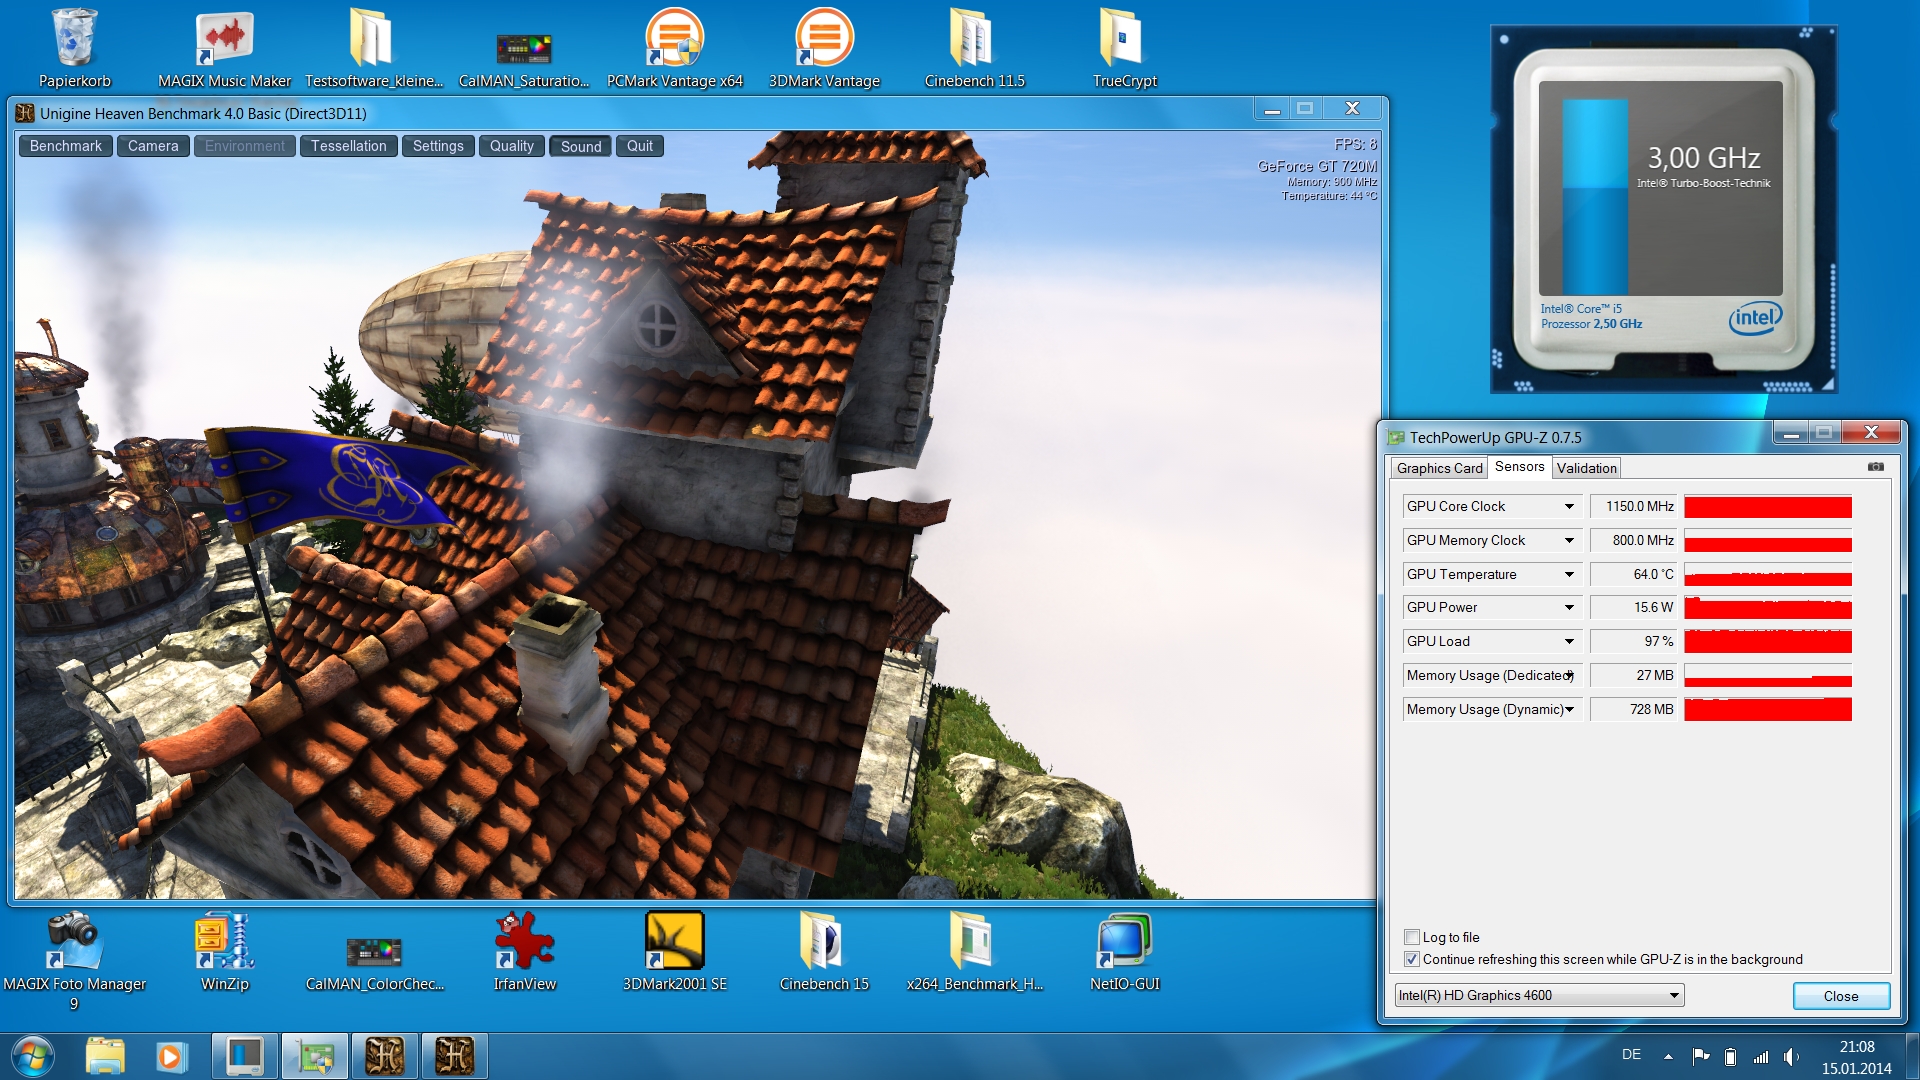Screen dimensions: 1920x1080
Task: Expand the GPU Temperature sensor dropdown
Action: pos(1569,574)
